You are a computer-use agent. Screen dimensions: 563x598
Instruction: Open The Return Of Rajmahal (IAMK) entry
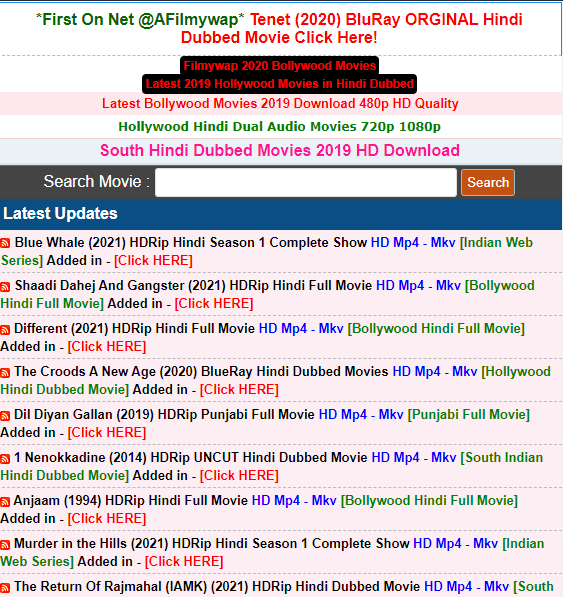click(217, 587)
